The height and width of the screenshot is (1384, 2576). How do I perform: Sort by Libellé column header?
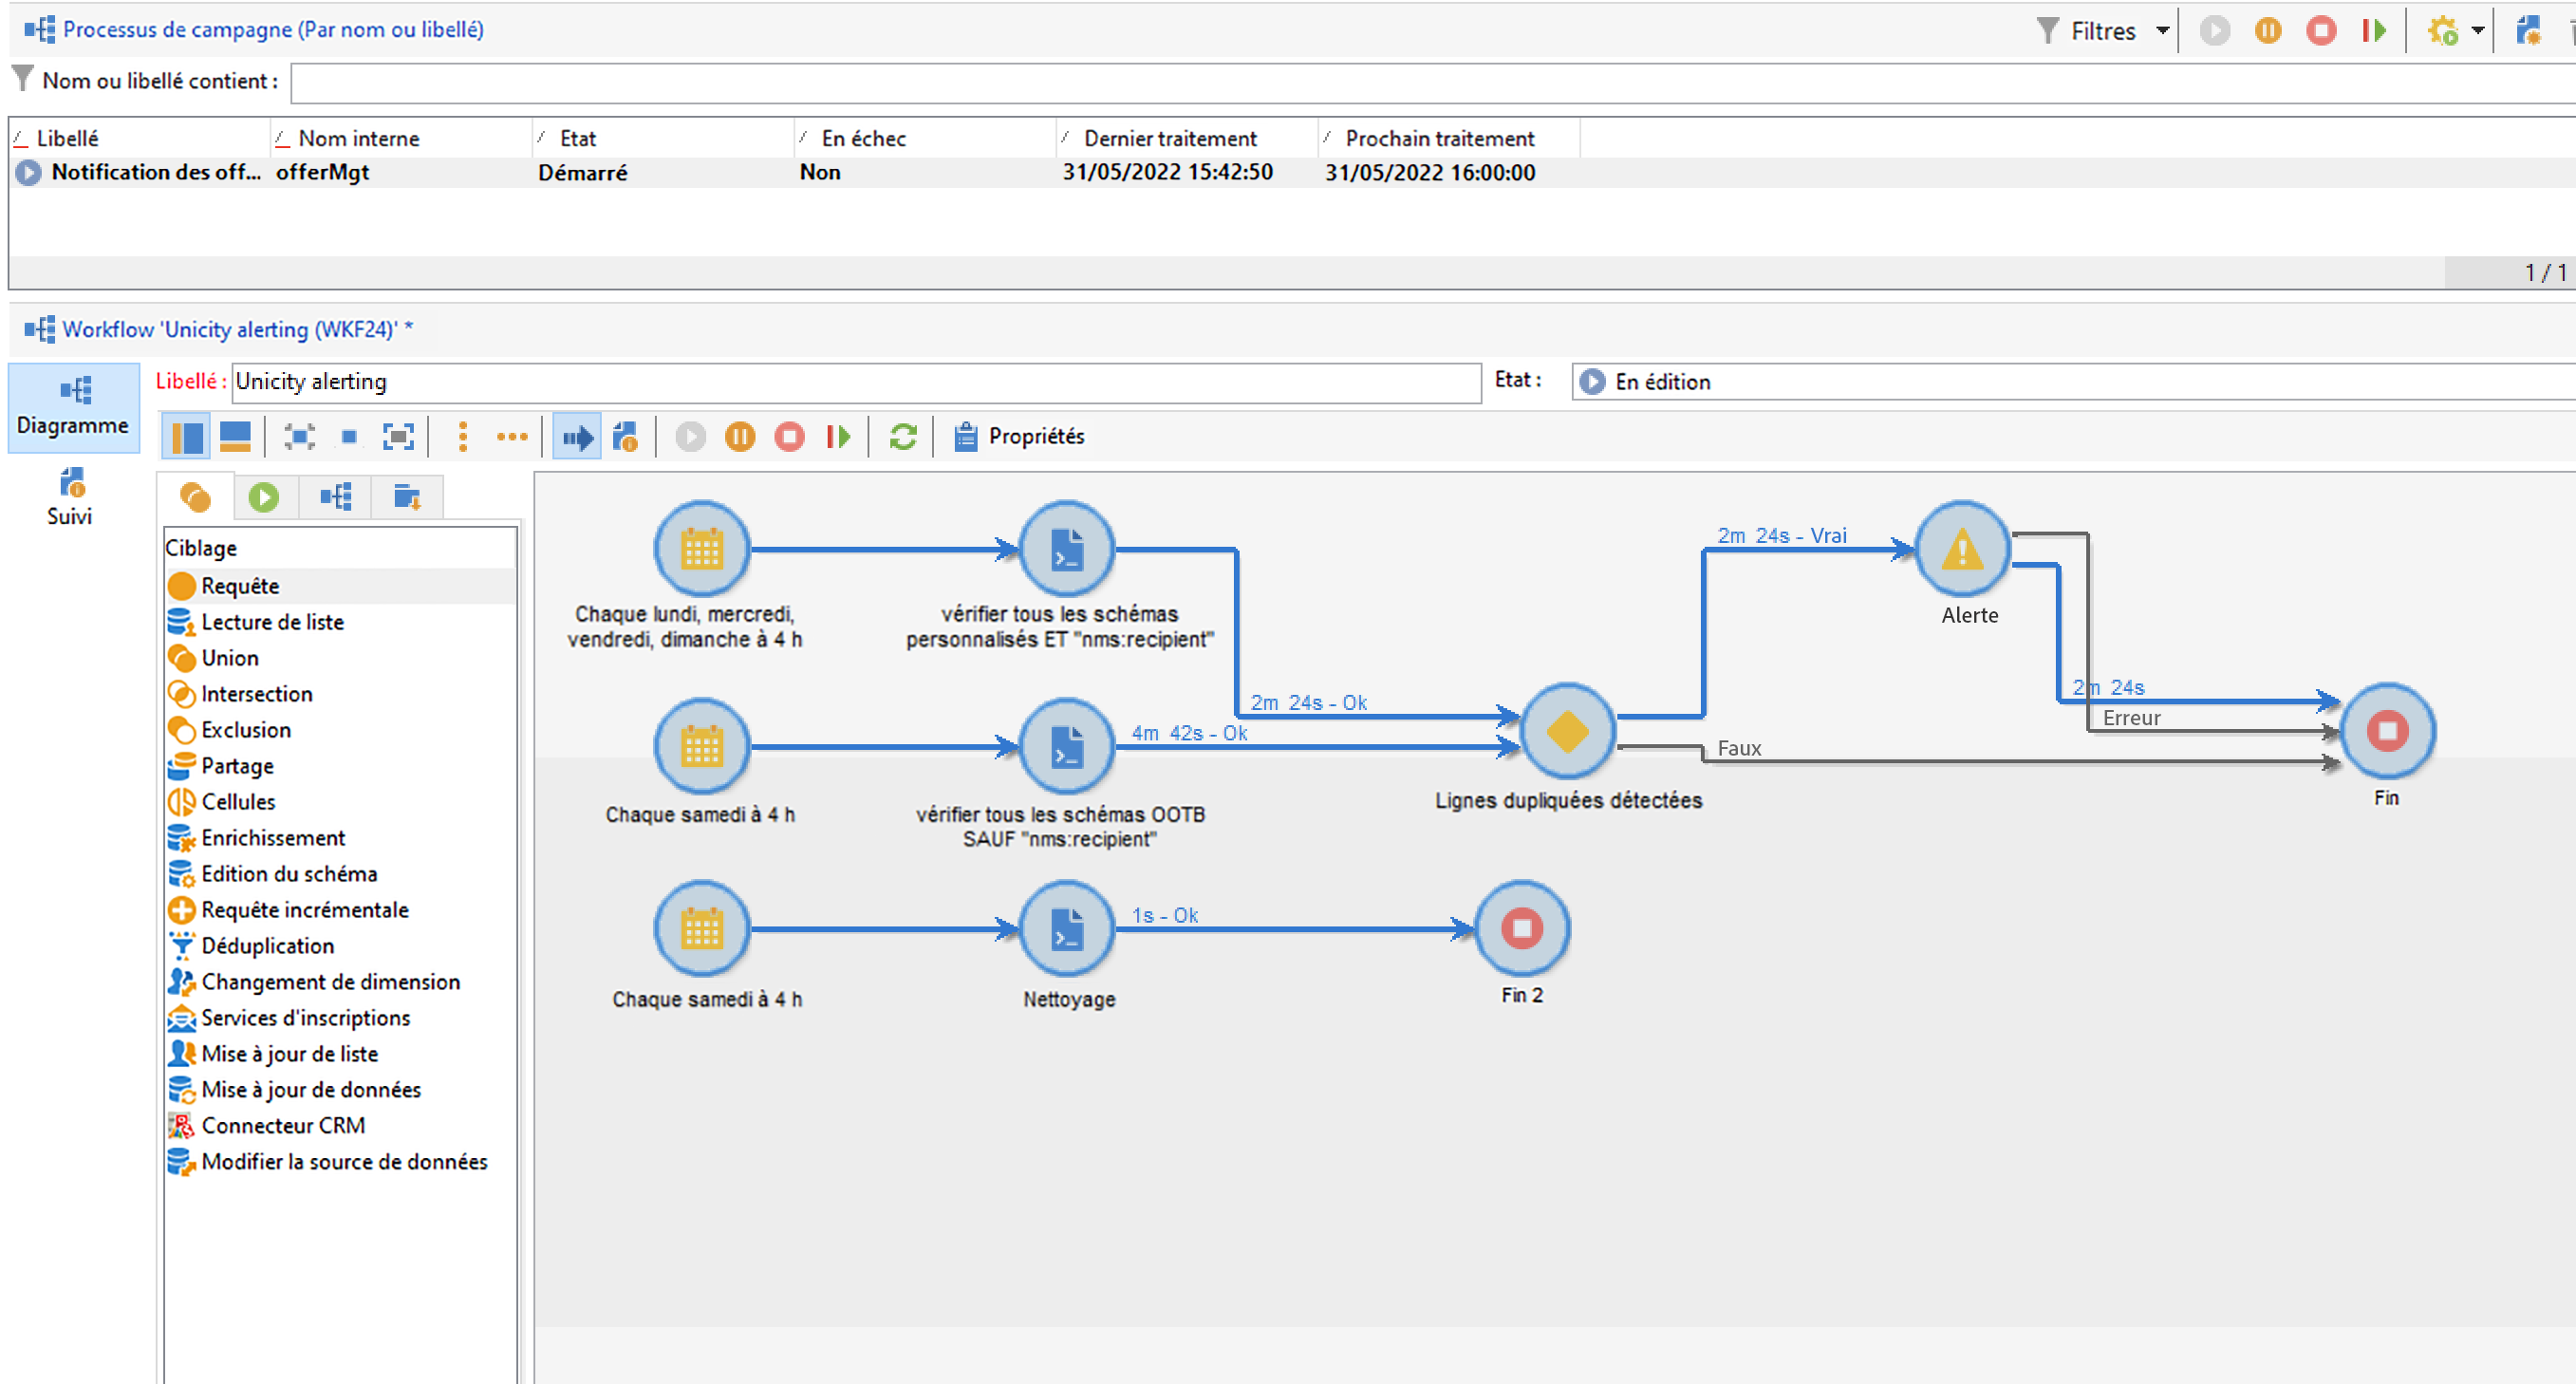(68, 138)
